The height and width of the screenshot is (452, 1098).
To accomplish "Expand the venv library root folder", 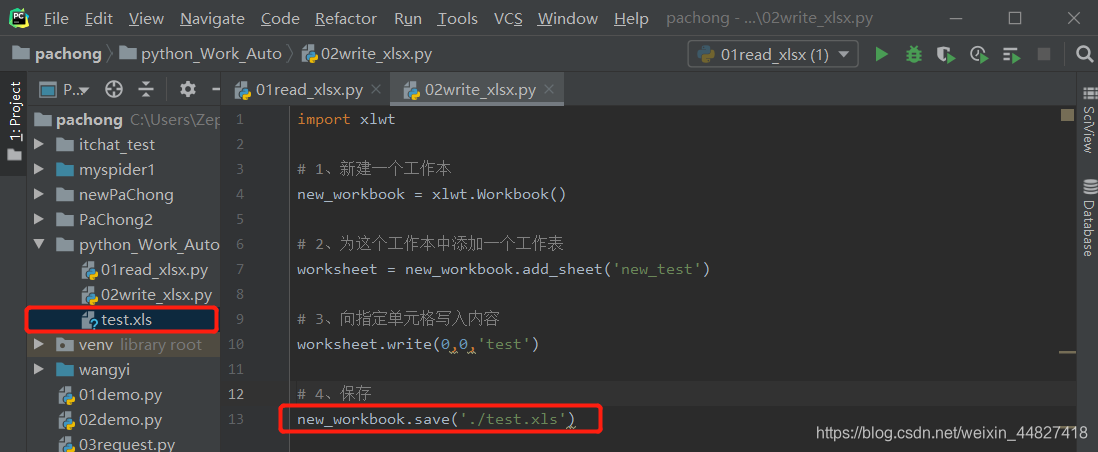I will pyautogui.click(x=39, y=345).
